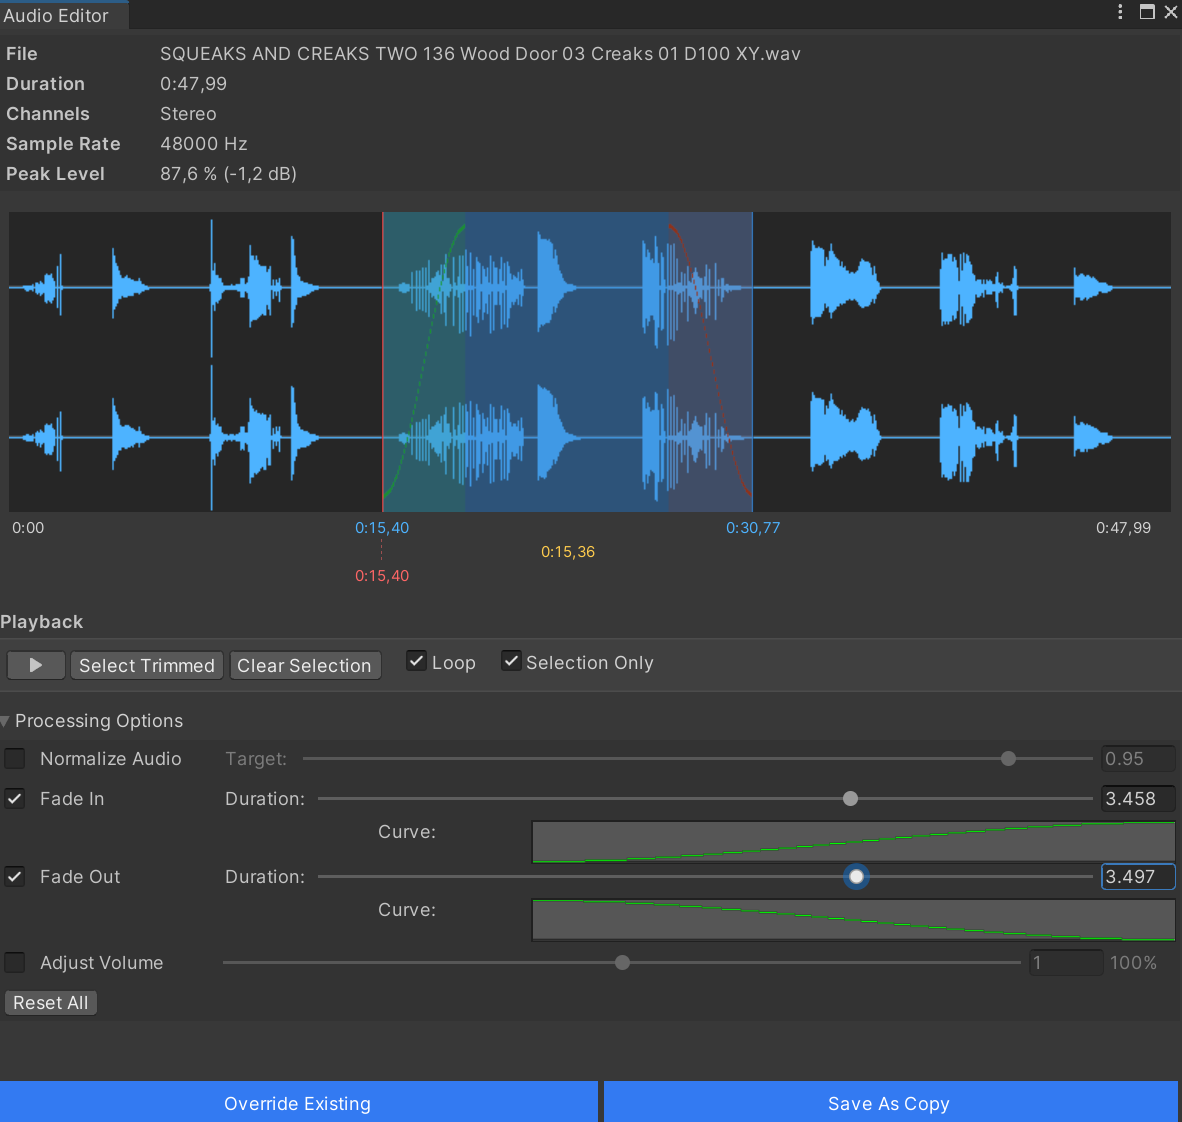Viewport: 1182px width, 1122px height.
Task: Enable Normalize Audio checkbox
Action: pyautogui.click(x=15, y=759)
